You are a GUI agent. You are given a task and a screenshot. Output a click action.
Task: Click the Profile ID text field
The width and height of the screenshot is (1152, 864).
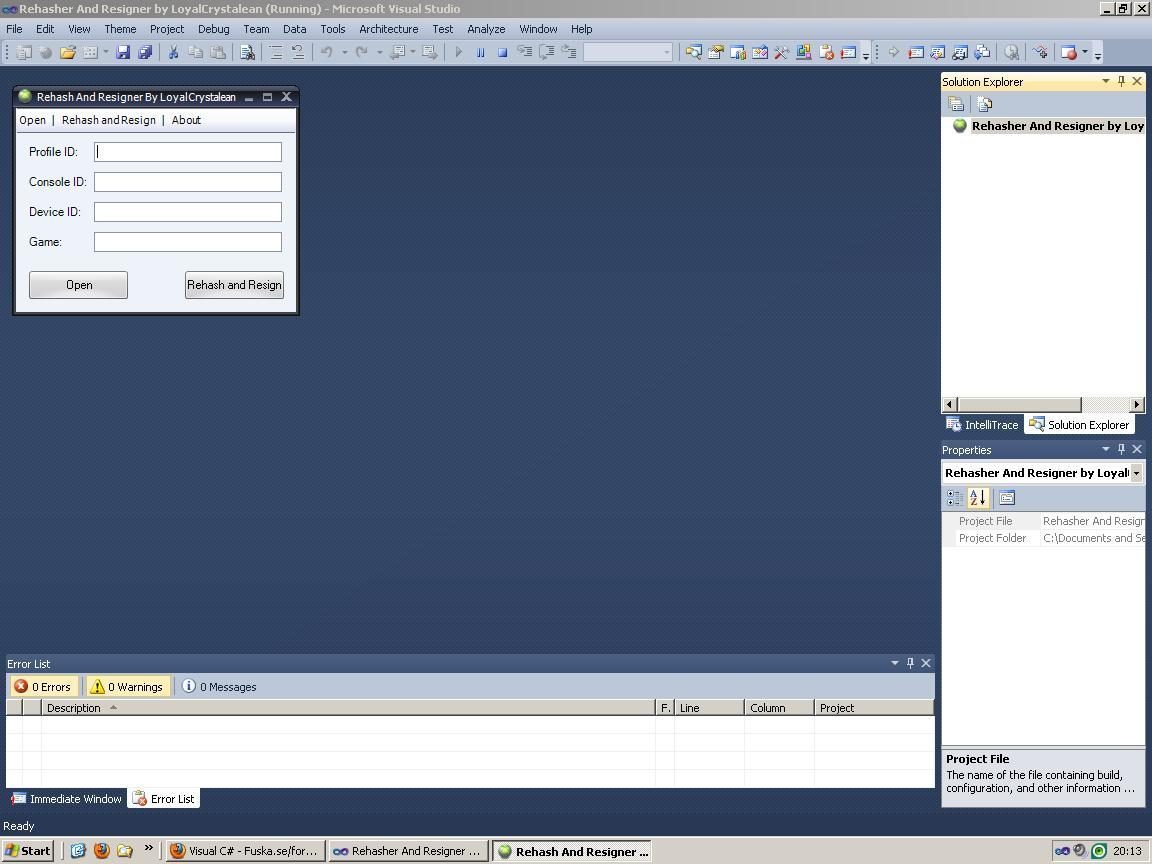pos(188,152)
